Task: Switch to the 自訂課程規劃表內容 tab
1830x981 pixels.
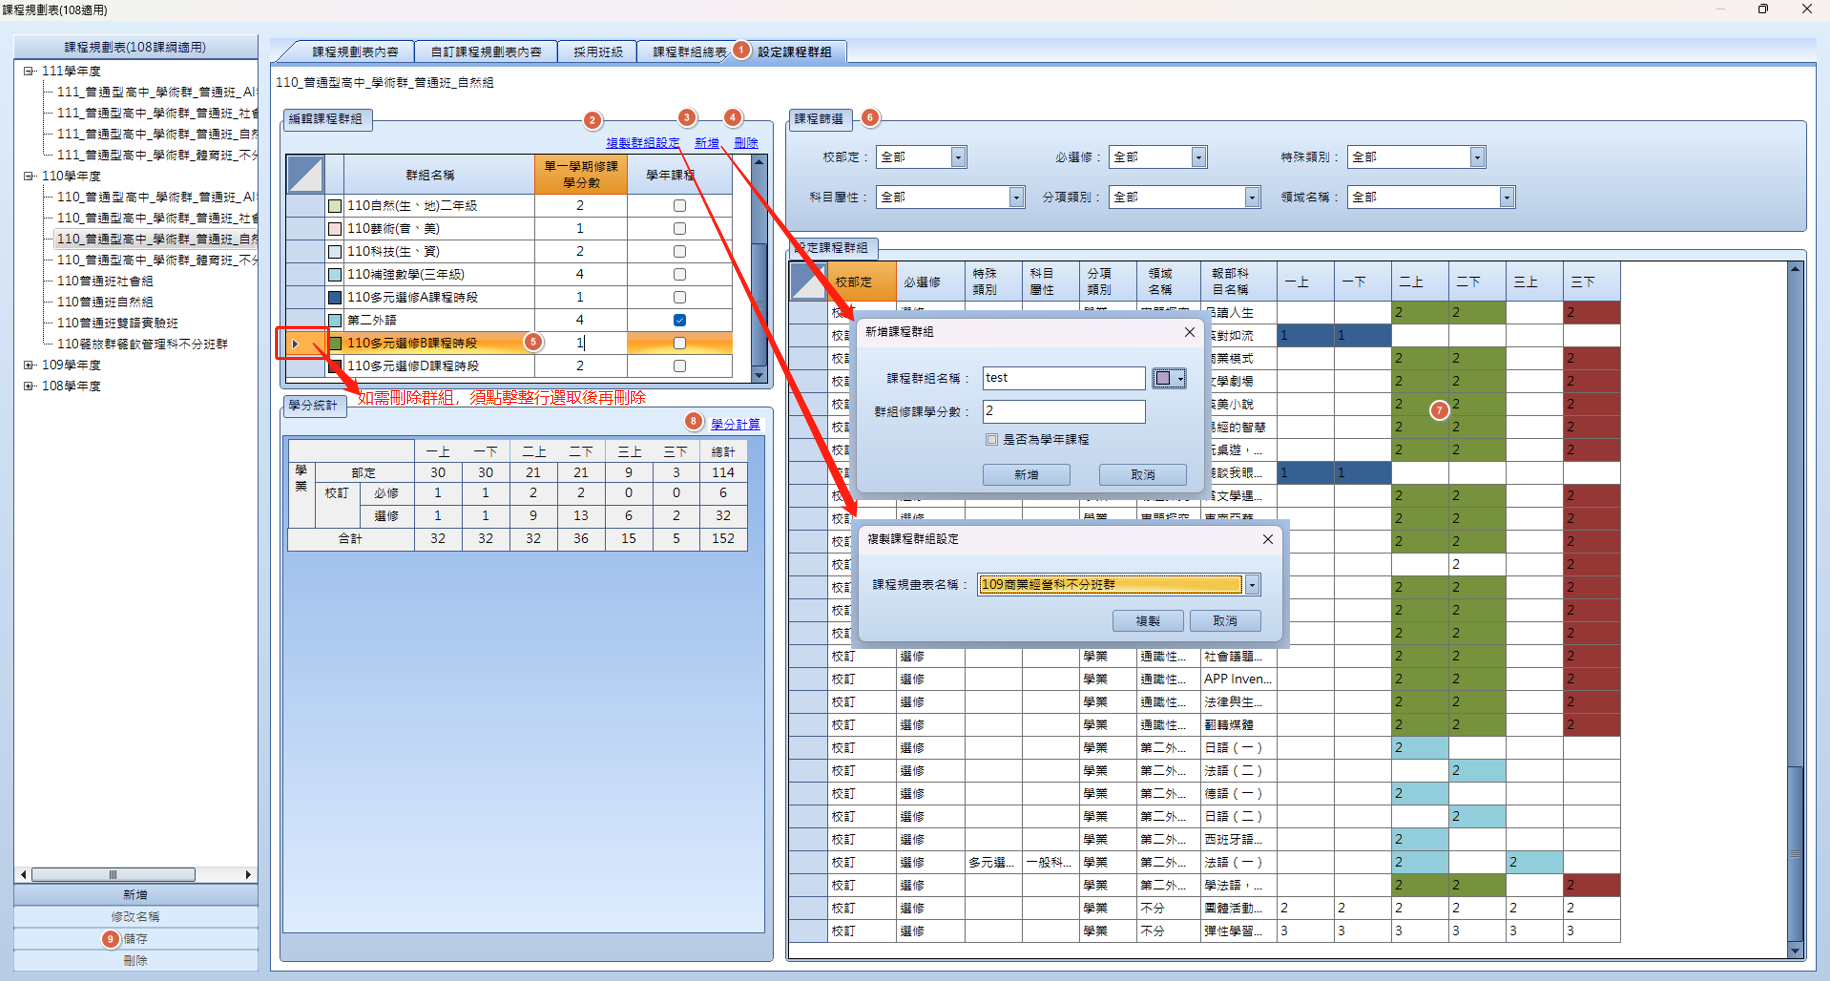Action: pos(486,52)
